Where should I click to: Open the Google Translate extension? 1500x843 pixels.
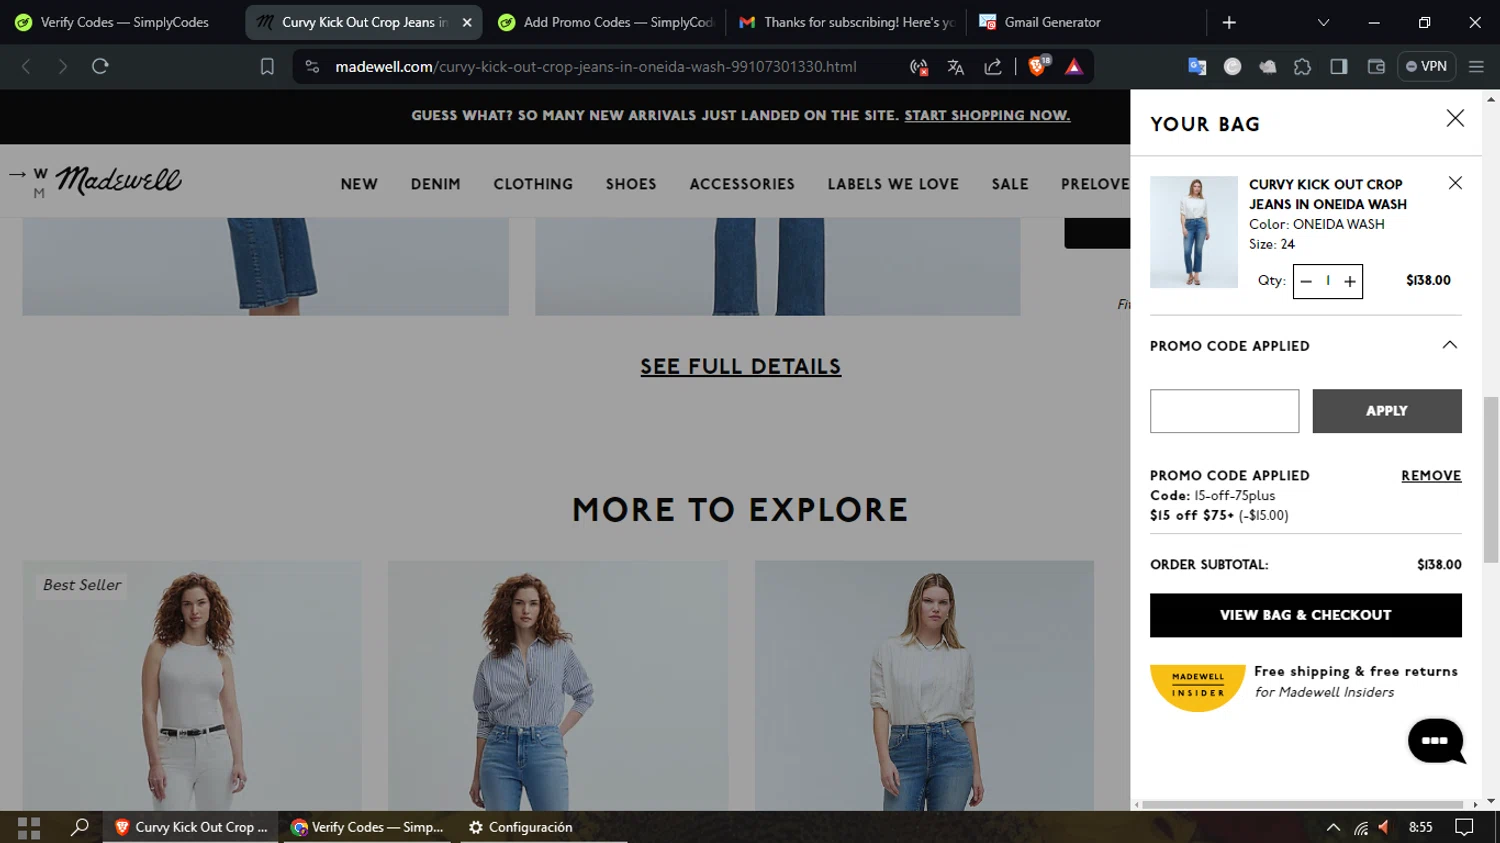coord(1197,66)
